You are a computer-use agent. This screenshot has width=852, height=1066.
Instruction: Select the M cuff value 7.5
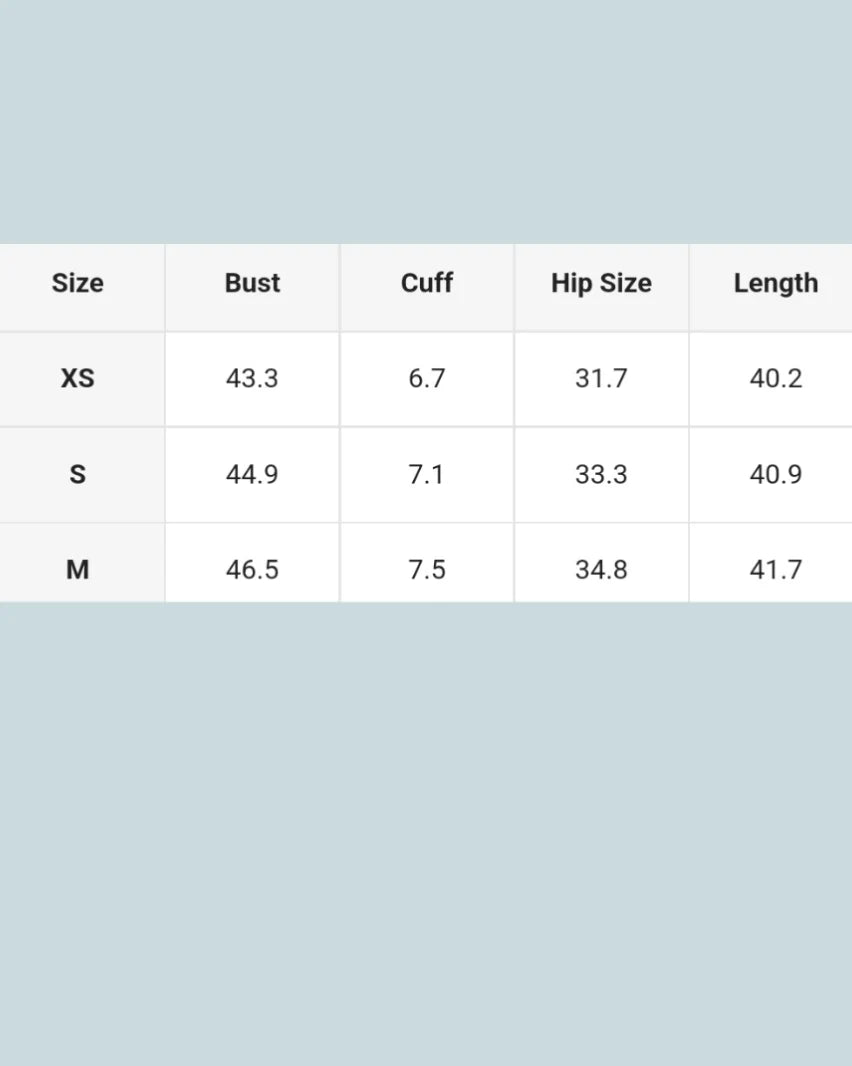click(x=427, y=569)
